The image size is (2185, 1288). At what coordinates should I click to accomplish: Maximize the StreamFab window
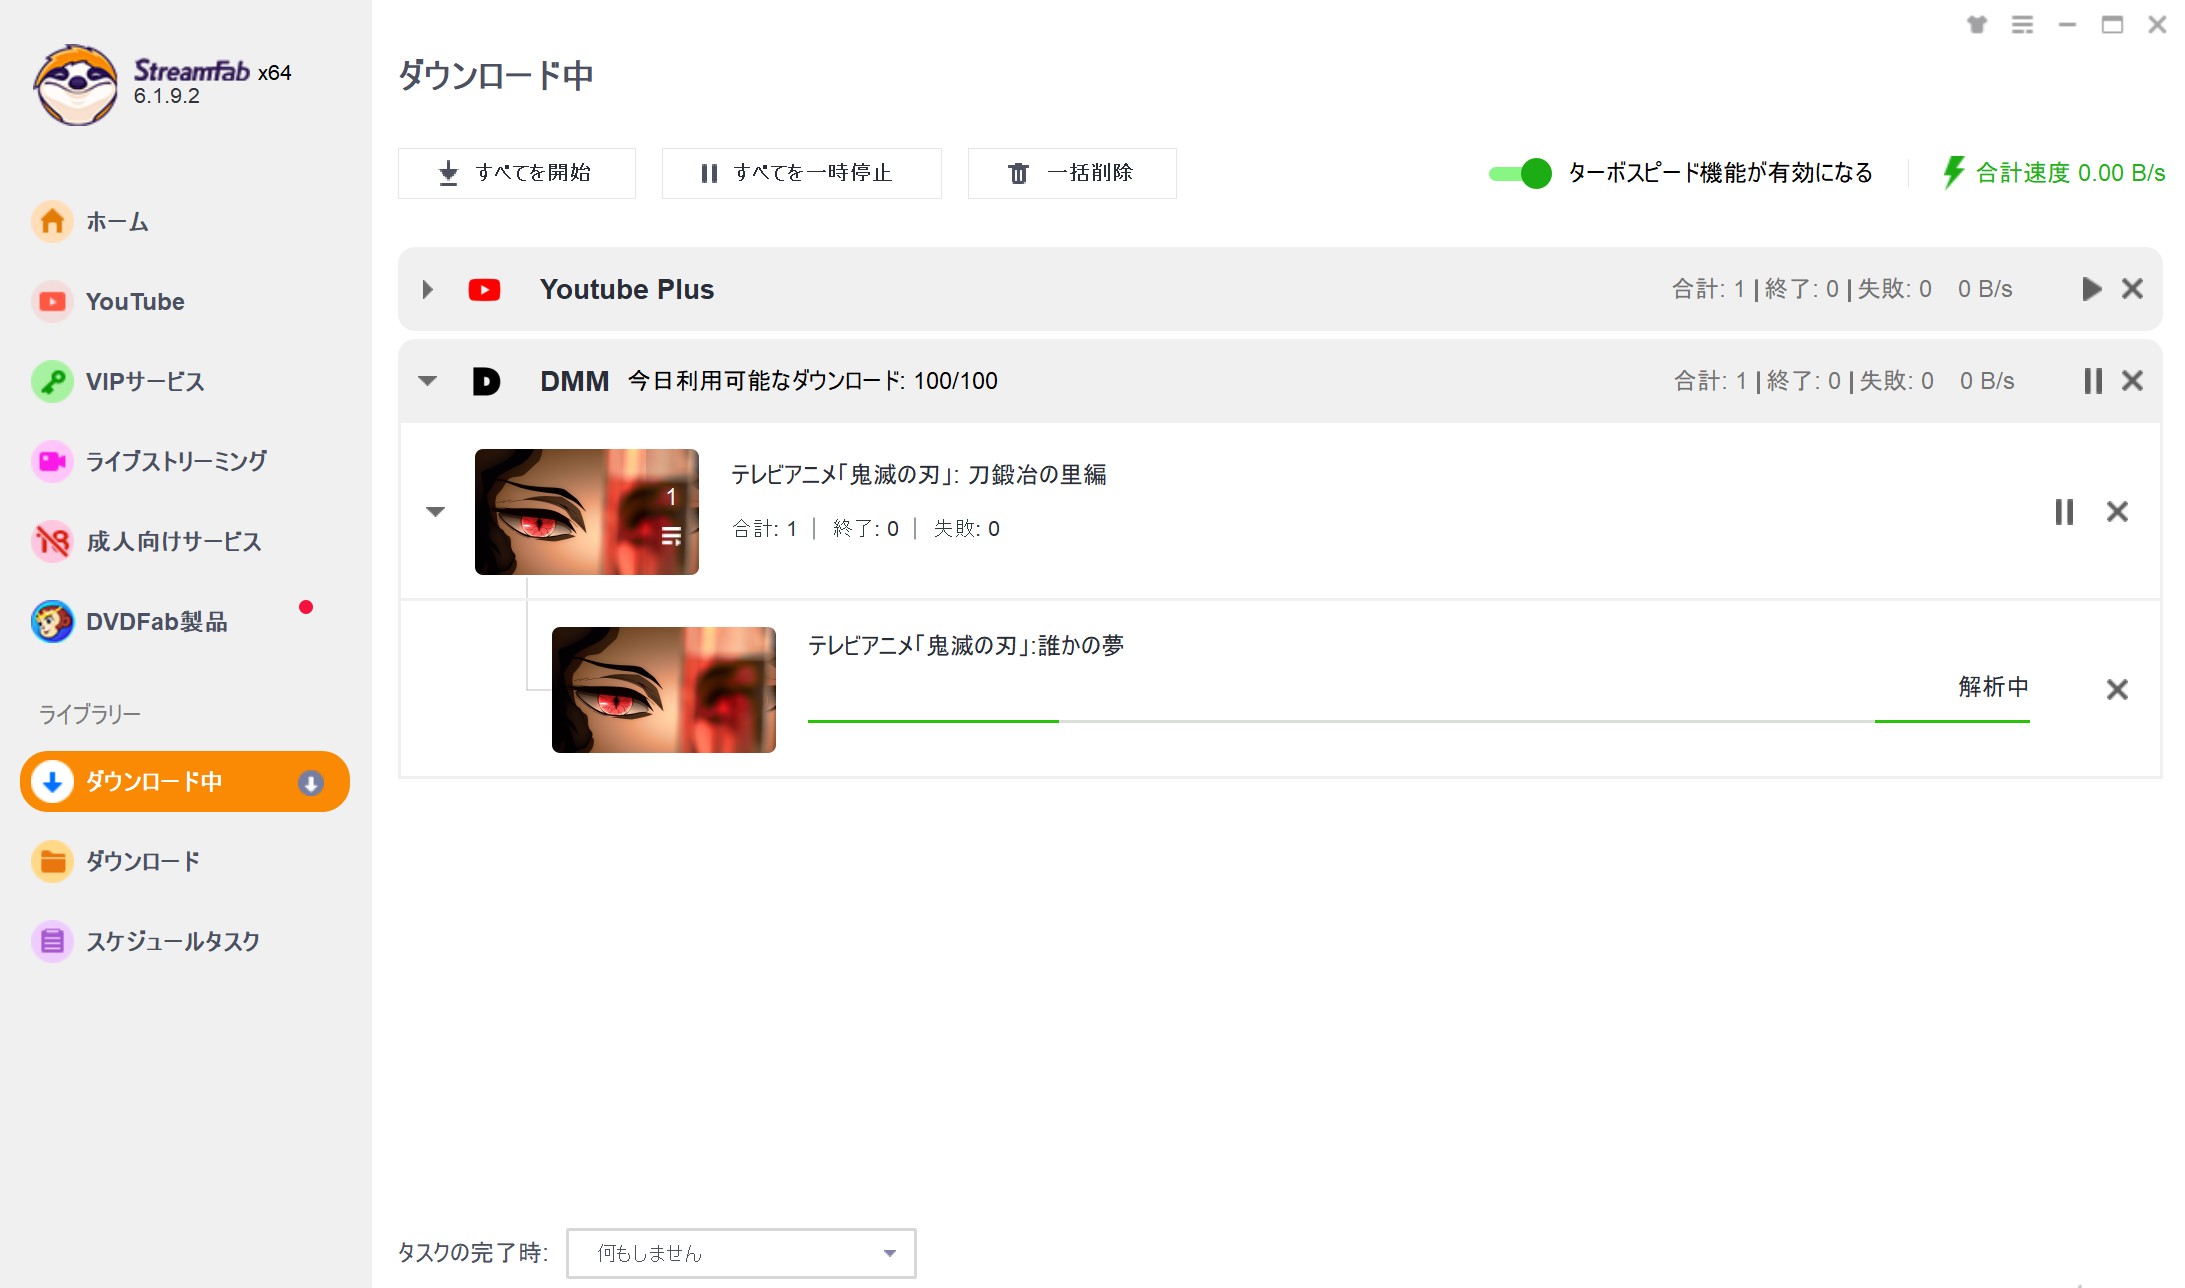tap(2112, 25)
